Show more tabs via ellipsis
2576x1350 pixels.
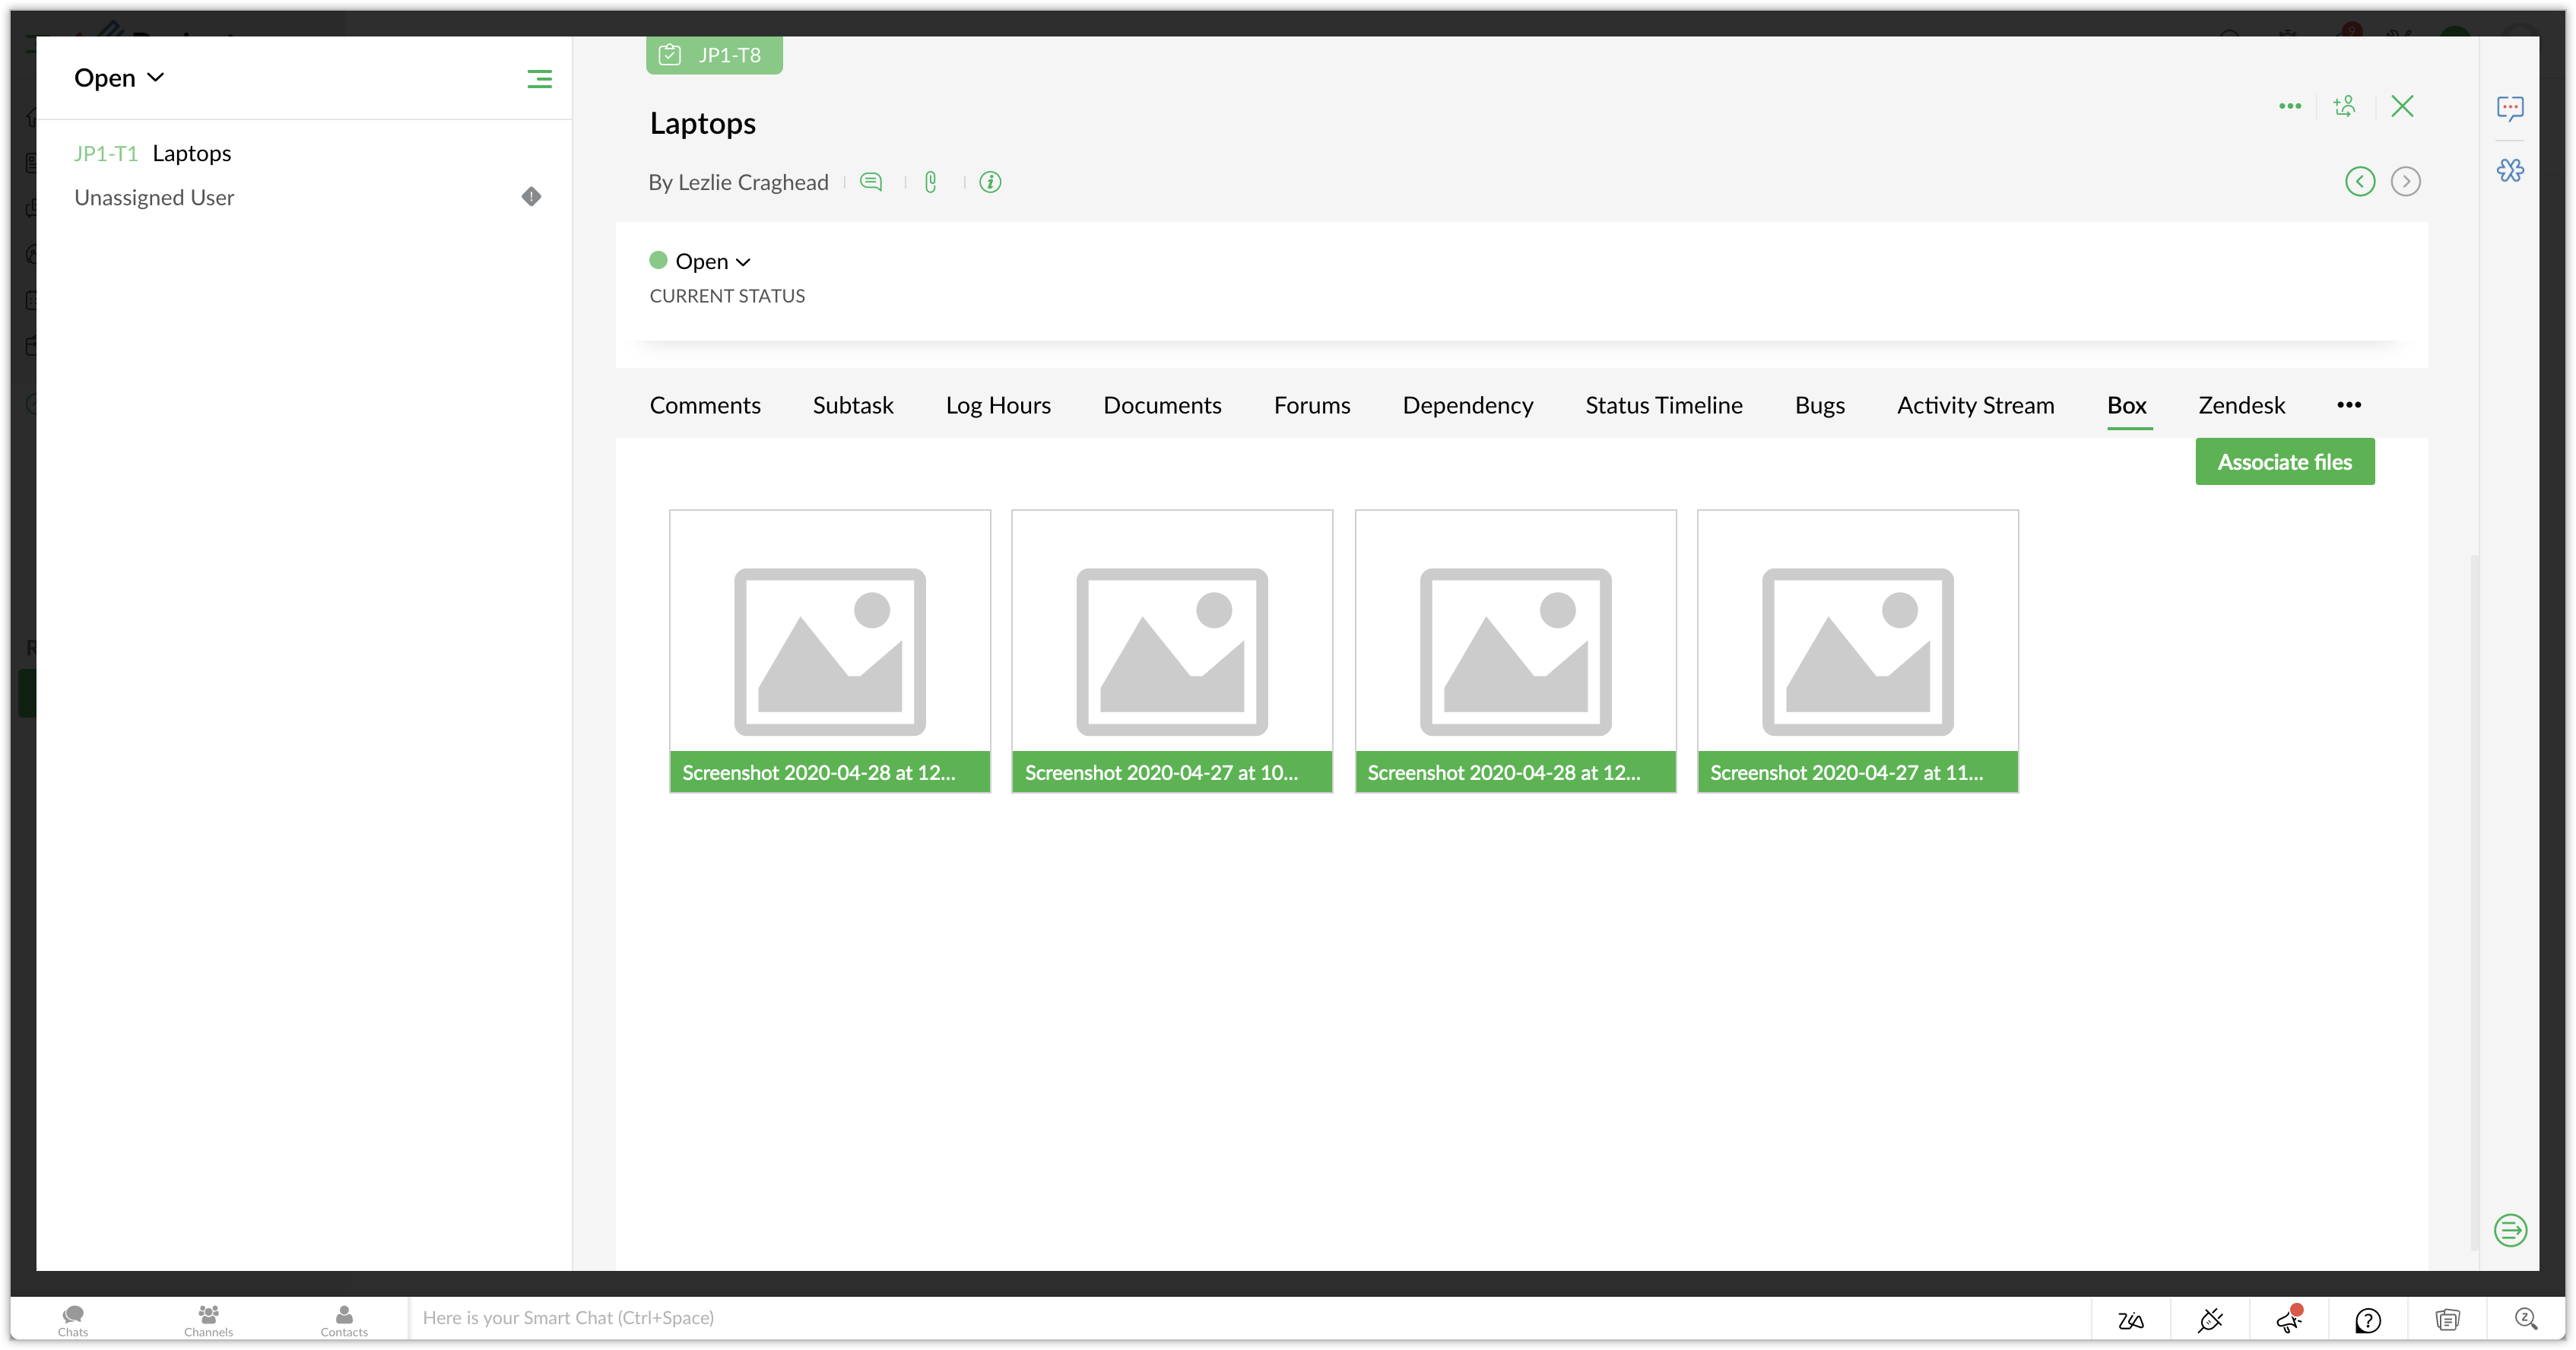click(x=2349, y=405)
